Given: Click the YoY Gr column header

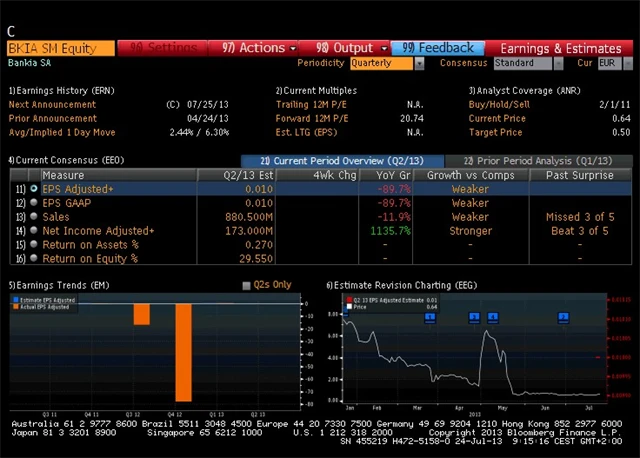Looking at the screenshot, I should [x=386, y=175].
